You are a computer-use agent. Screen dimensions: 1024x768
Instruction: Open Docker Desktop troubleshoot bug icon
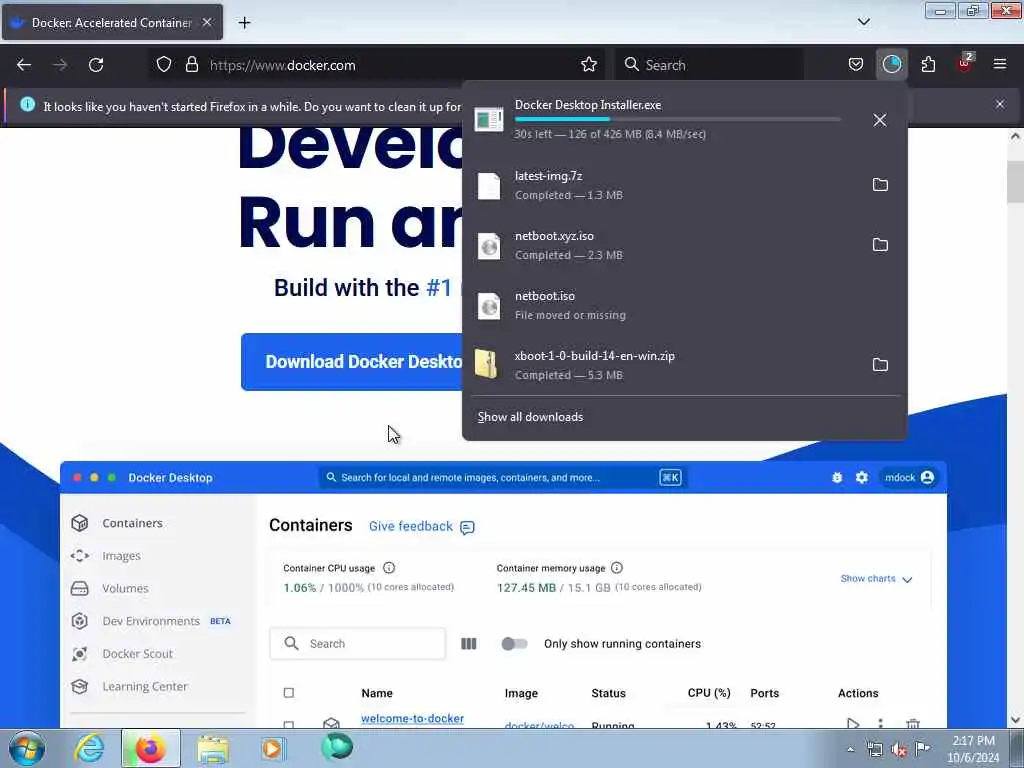(x=837, y=477)
